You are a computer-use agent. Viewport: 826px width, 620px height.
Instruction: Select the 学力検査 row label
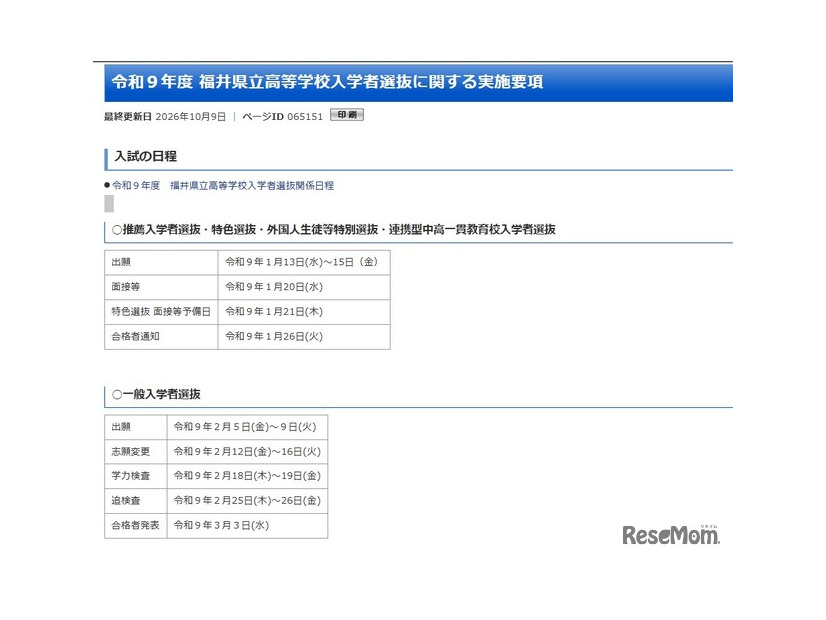pos(136,476)
